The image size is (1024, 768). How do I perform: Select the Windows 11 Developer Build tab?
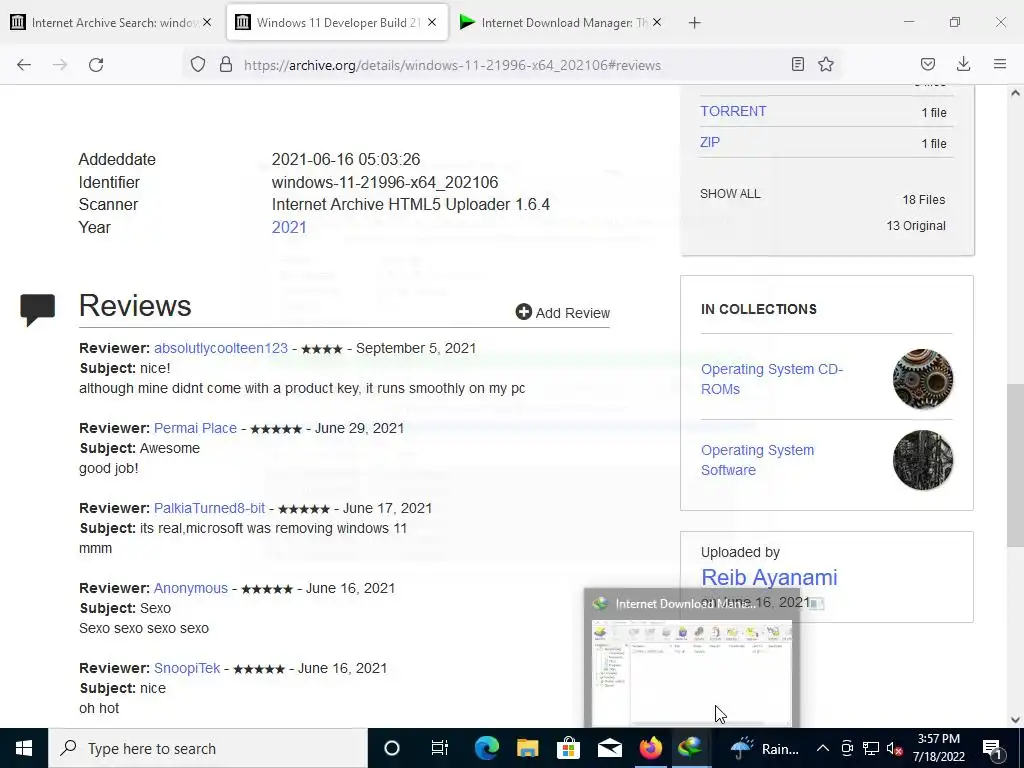(338, 23)
